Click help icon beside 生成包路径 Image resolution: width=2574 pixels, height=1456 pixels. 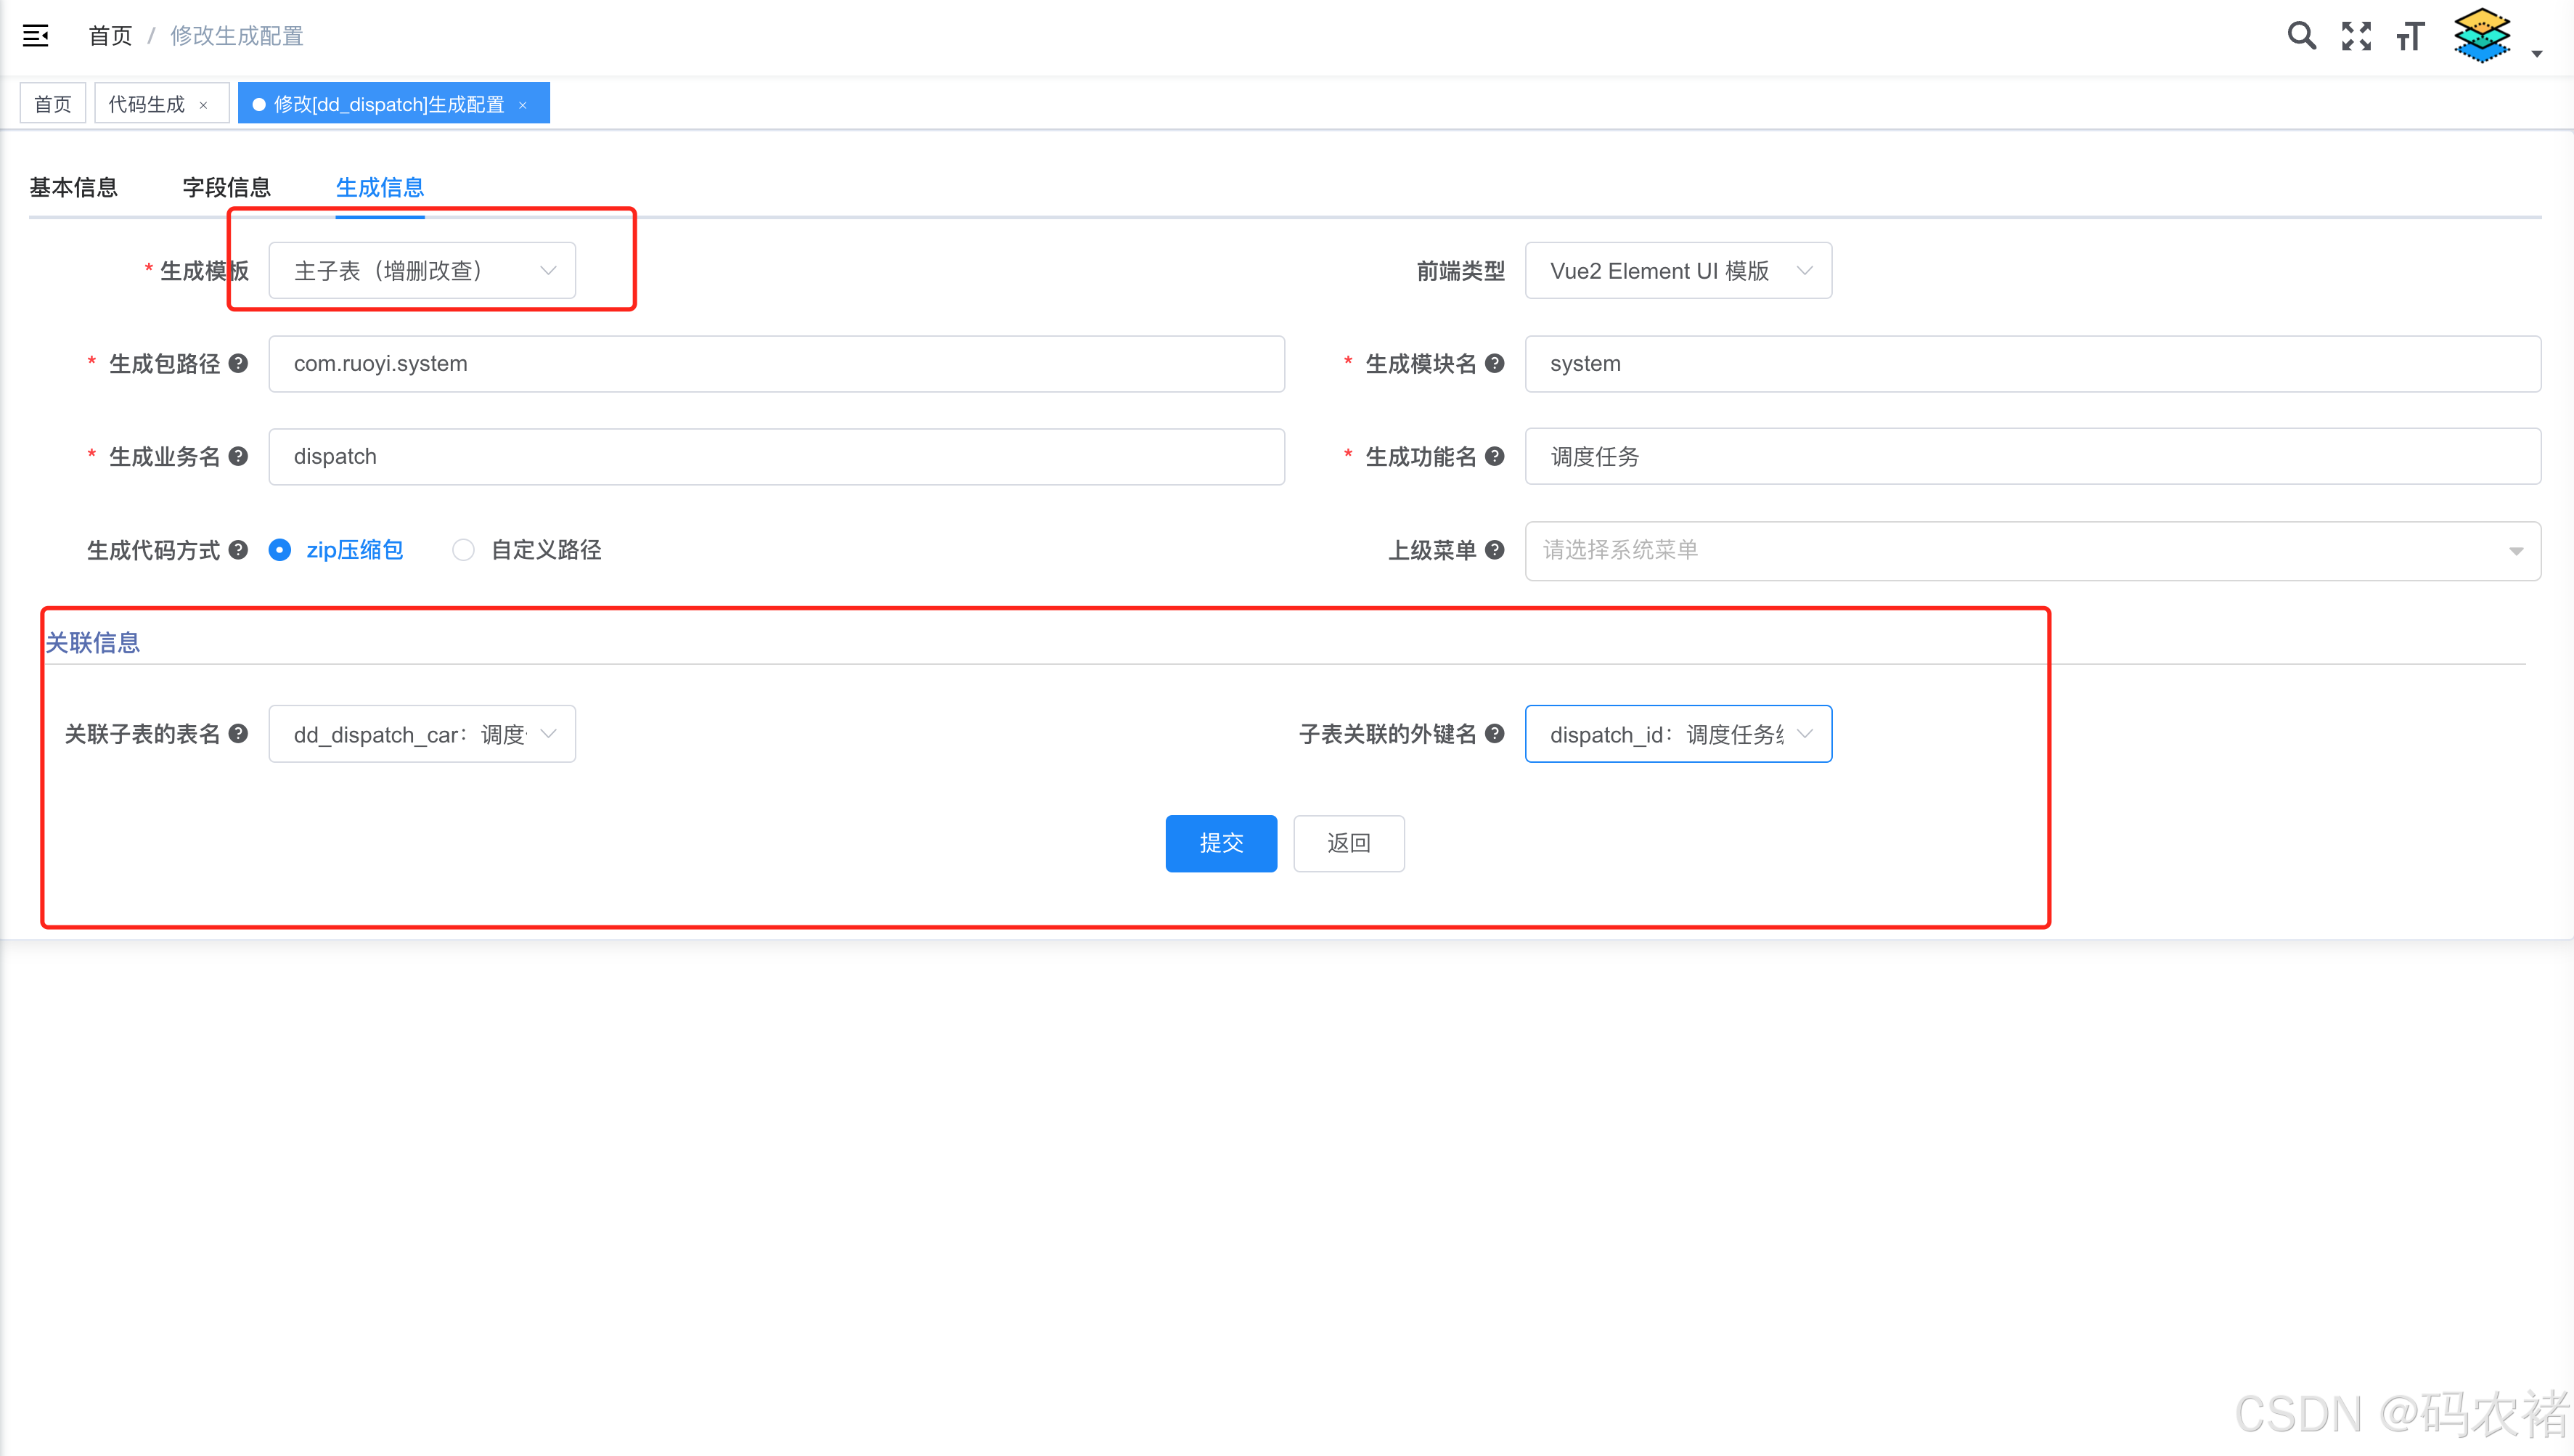click(x=238, y=363)
